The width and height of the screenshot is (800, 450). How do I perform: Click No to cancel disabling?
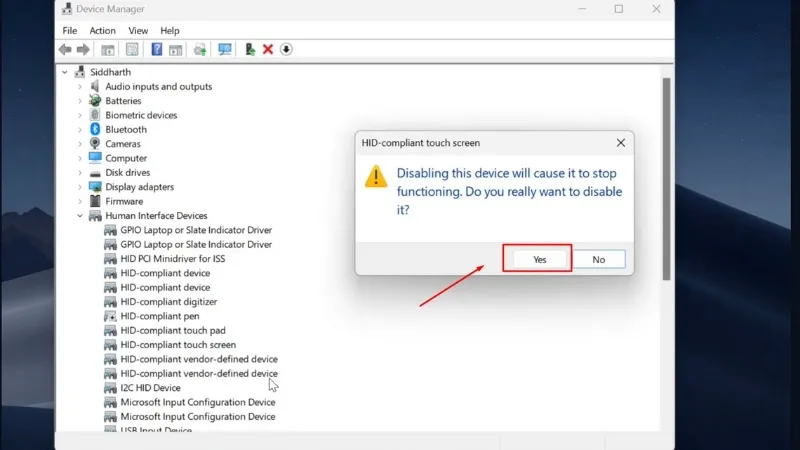[598, 259]
